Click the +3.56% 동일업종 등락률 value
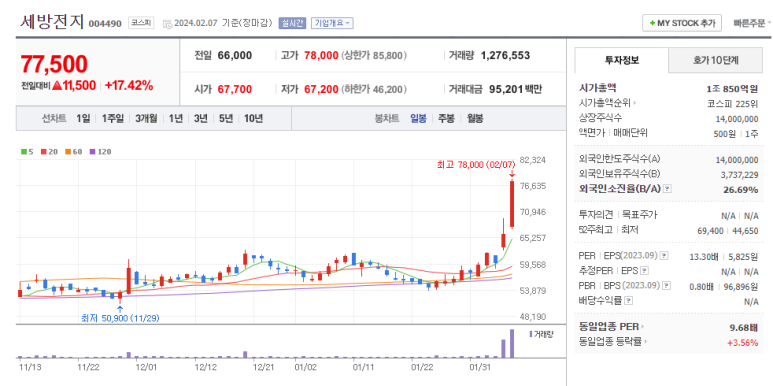This screenshot has width=773, height=386. 744,343
